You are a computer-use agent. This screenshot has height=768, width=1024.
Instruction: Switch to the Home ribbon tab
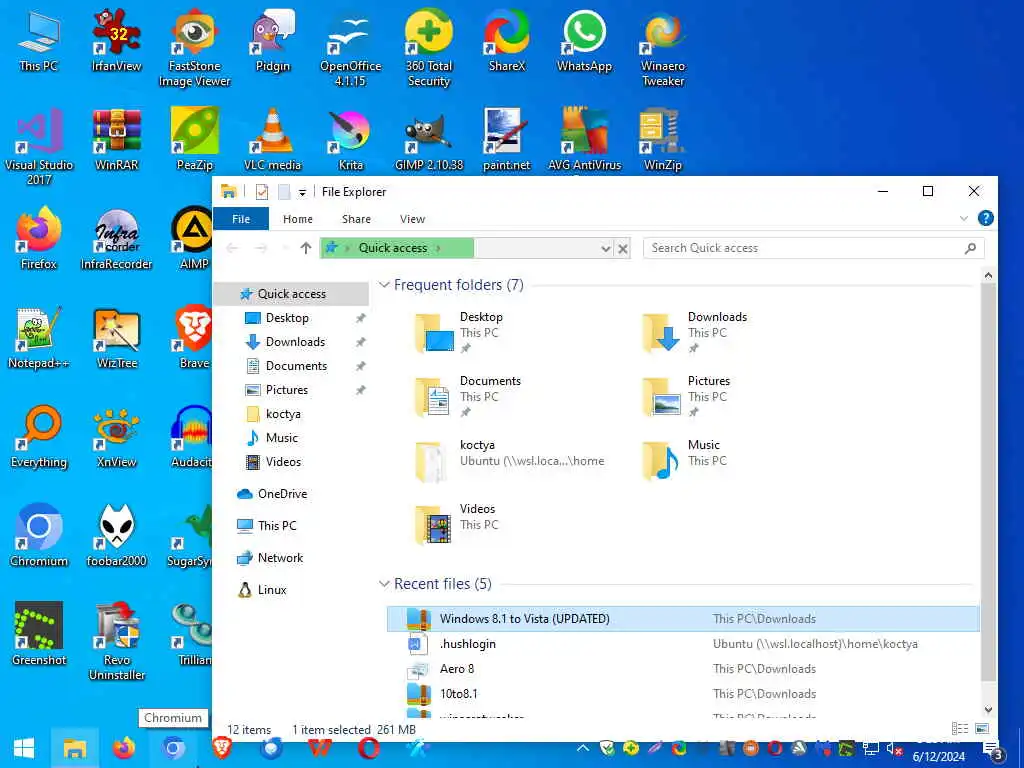(298, 219)
